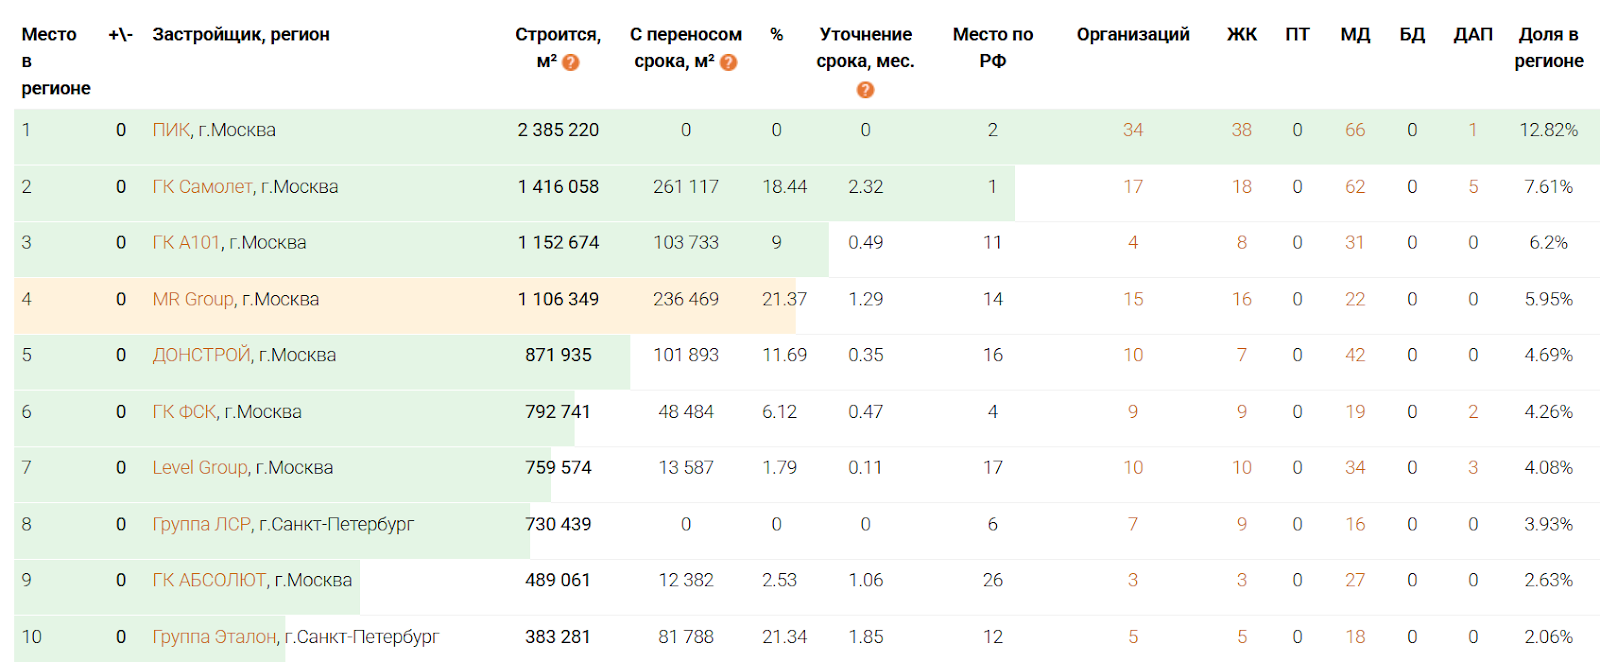Click help icon next to Строится, м²
The height and width of the screenshot is (662, 1600).
click(x=571, y=62)
